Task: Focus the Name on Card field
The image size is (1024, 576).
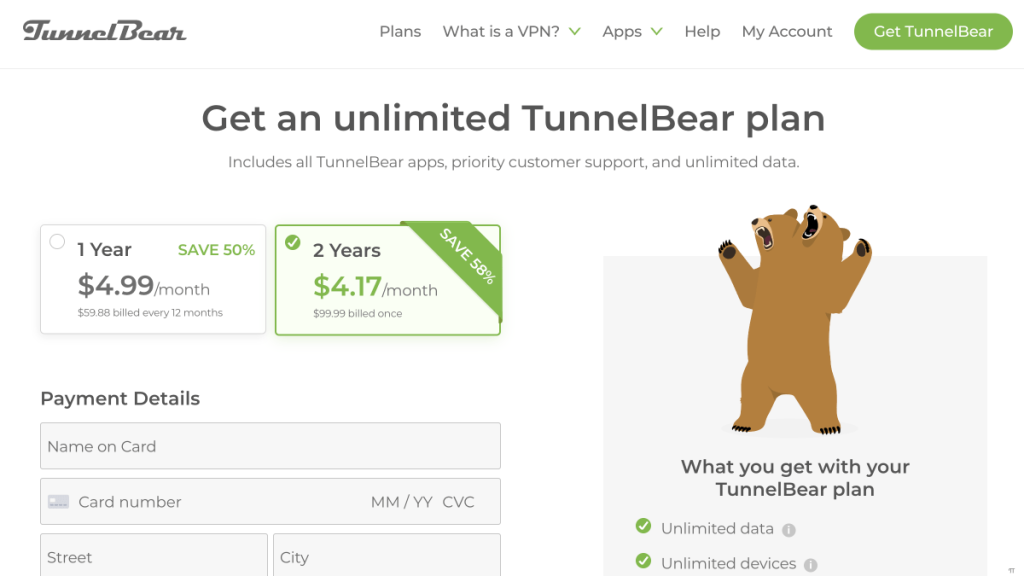Action: pos(270,446)
